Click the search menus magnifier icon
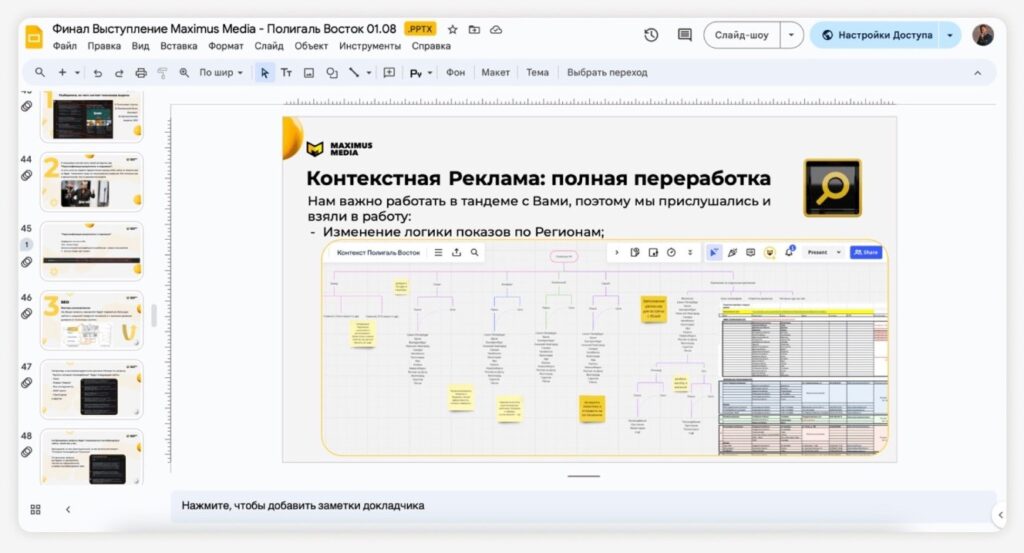The height and width of the screenshot is (553, 1024). (40, 72)
